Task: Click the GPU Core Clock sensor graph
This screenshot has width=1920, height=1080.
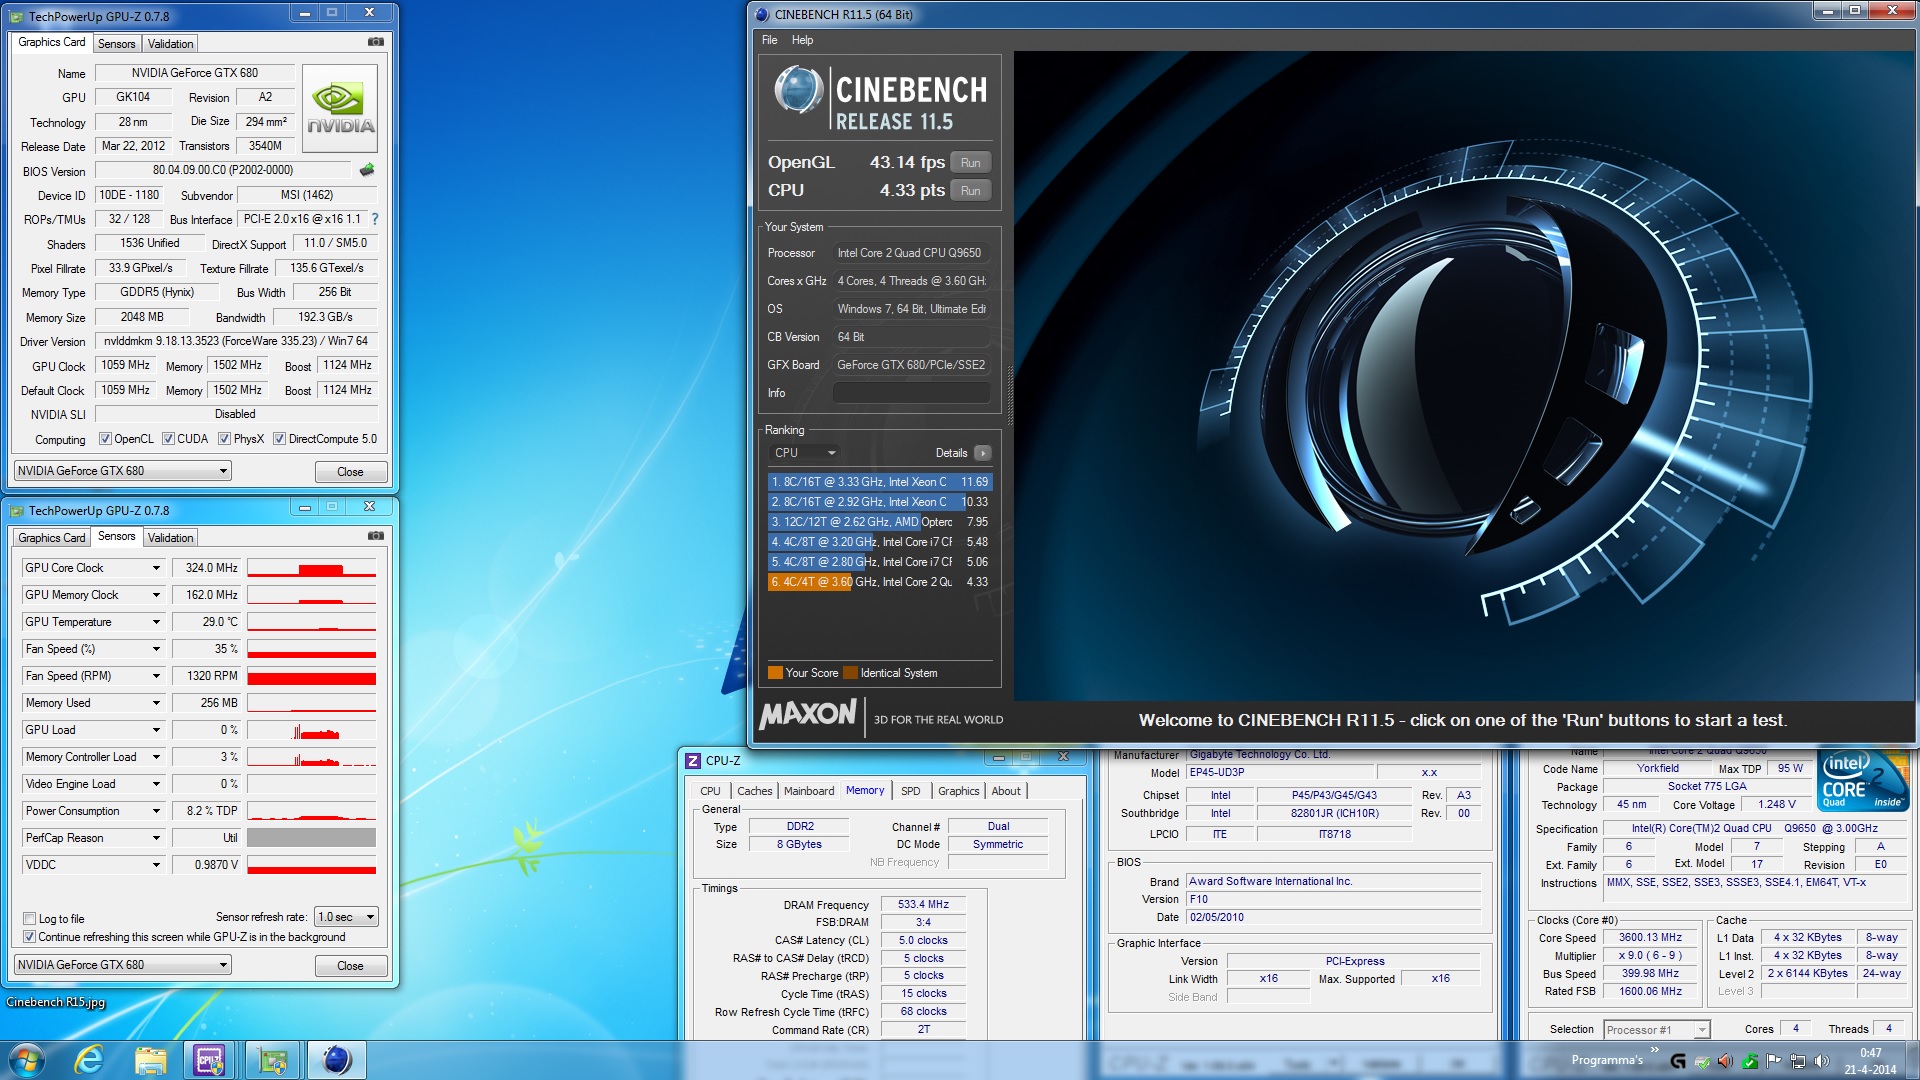Action: pos(312,568)
